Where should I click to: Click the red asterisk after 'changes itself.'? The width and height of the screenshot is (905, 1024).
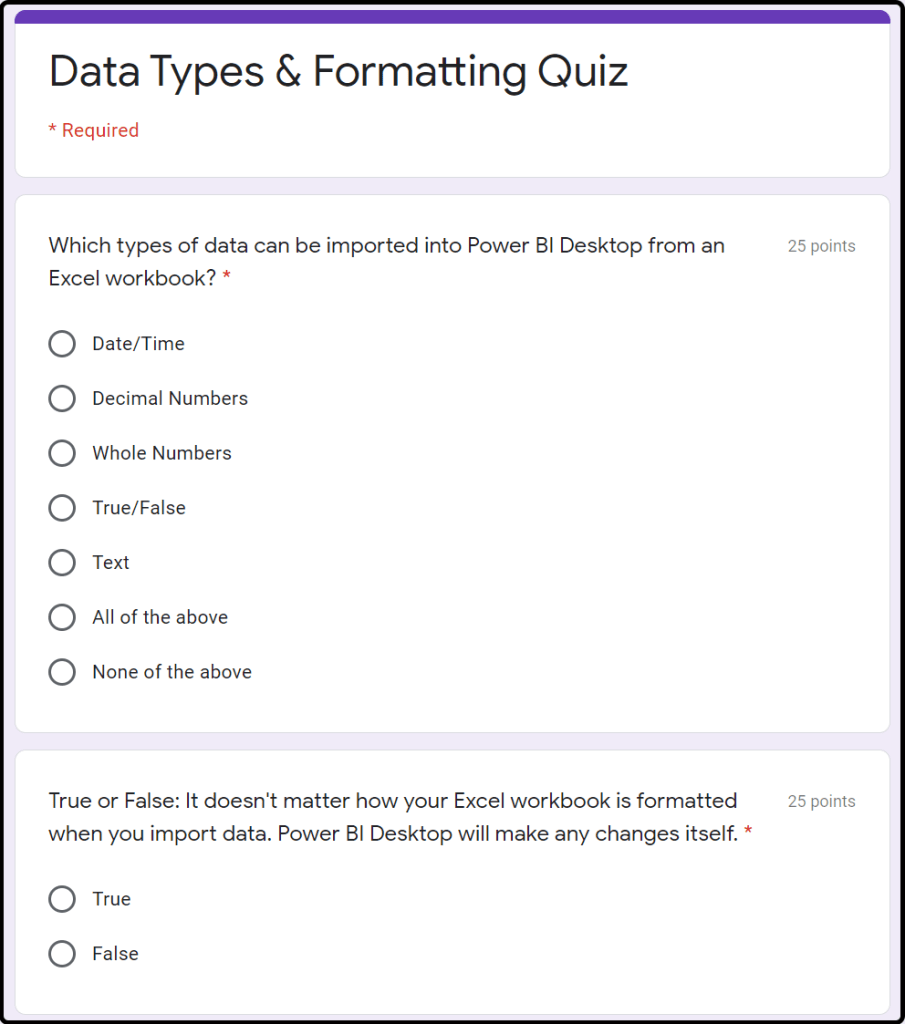pyautogui.click(x=748, y=834)
